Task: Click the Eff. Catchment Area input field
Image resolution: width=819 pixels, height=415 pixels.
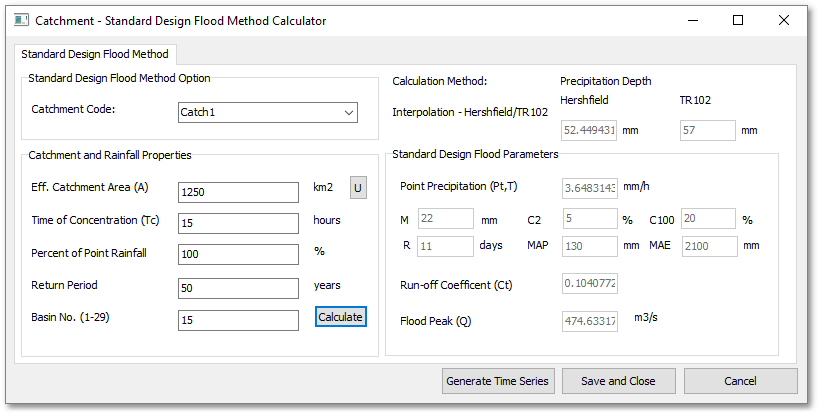Action: pos(238,192)
